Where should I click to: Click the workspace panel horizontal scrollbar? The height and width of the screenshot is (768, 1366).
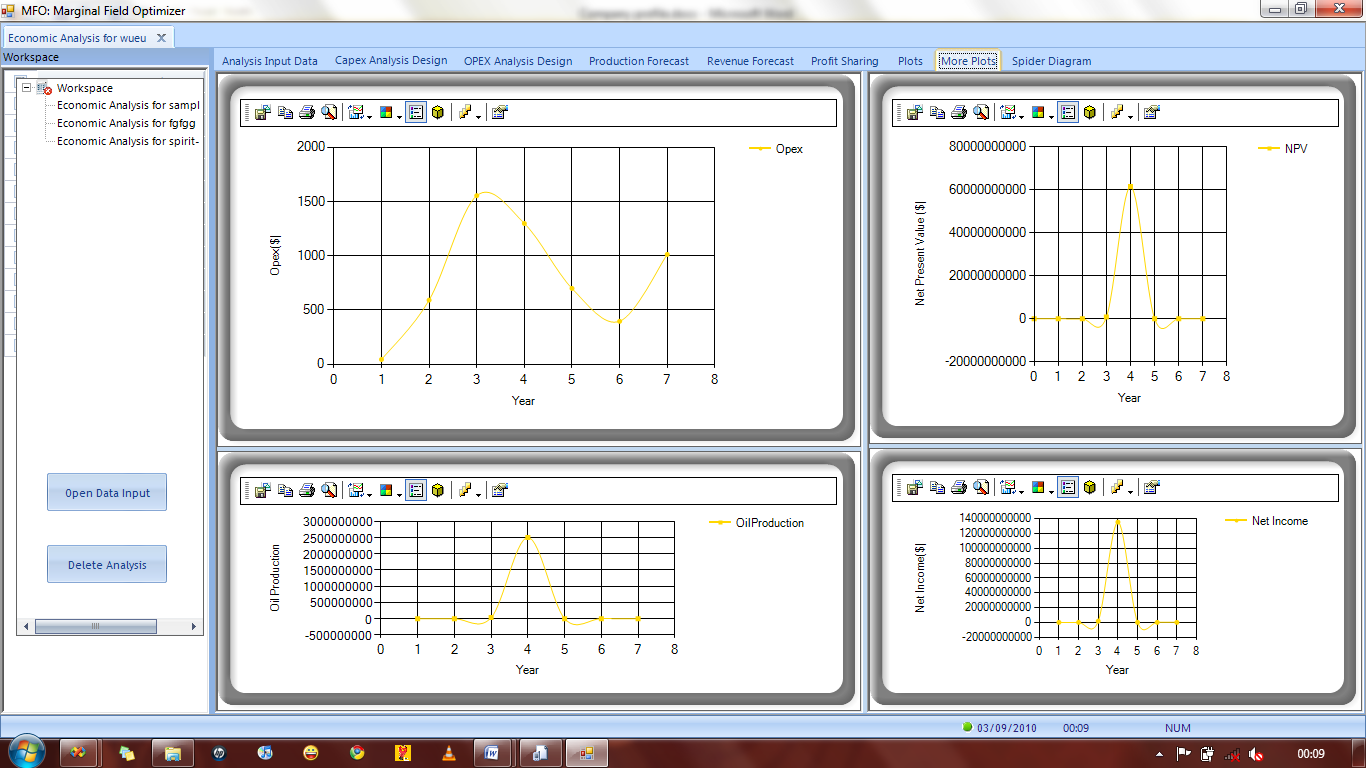tap(96, 627)
